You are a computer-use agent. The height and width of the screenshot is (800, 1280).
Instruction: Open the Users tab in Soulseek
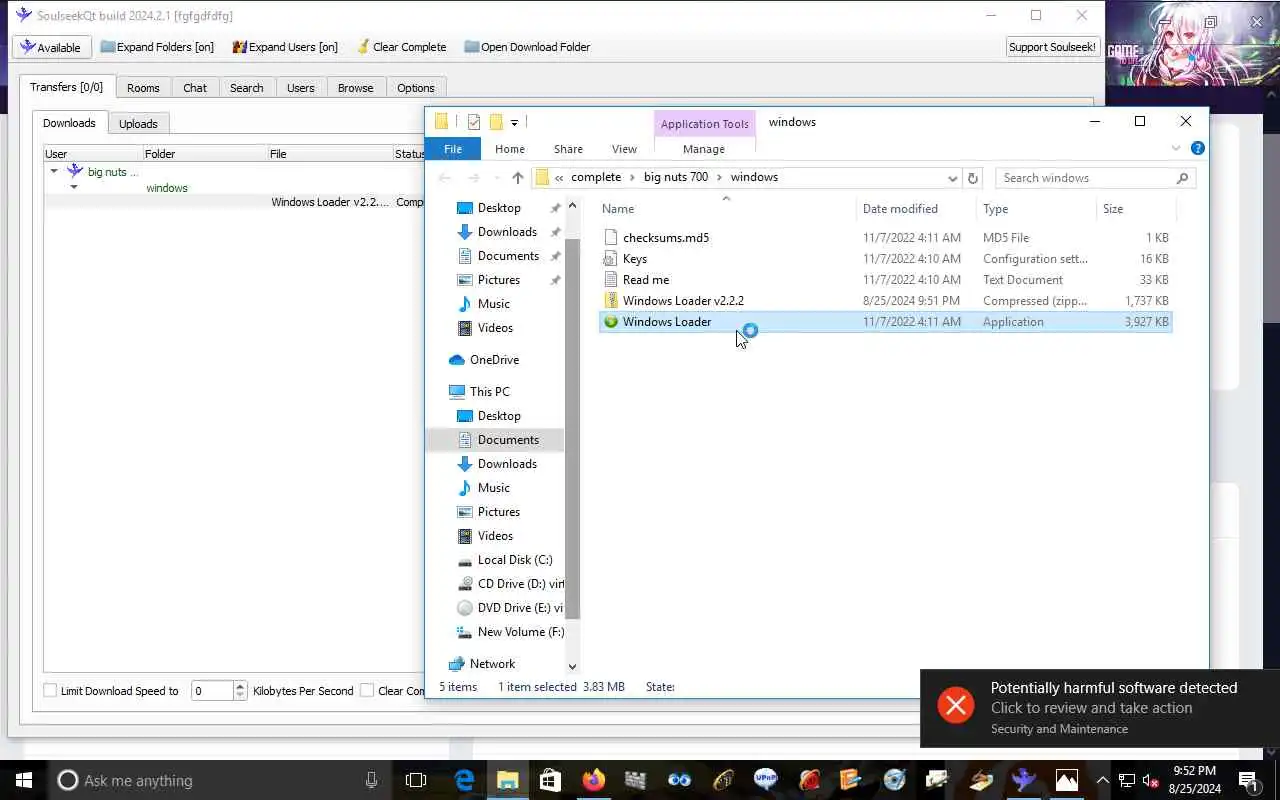[x=301, y=88]
